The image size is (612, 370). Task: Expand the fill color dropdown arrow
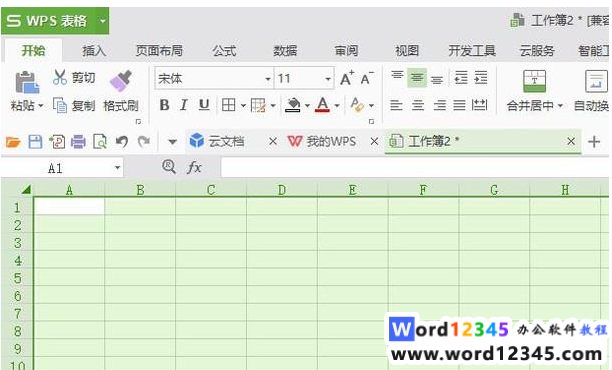307,105
